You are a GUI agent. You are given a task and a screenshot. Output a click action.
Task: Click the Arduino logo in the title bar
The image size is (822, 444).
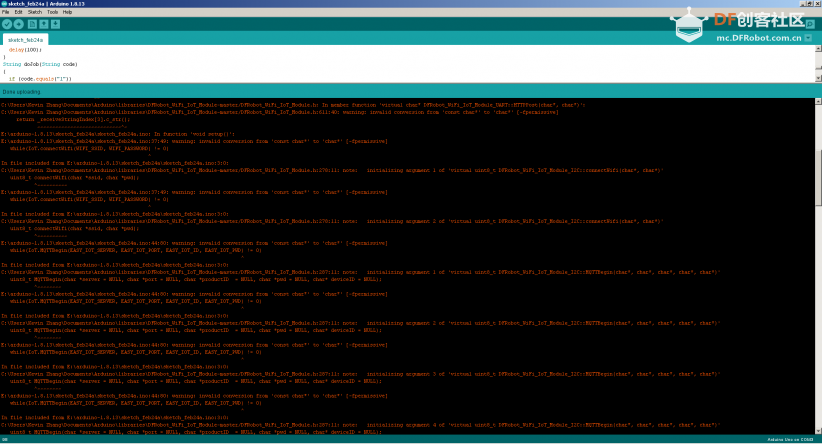(4, 4)
